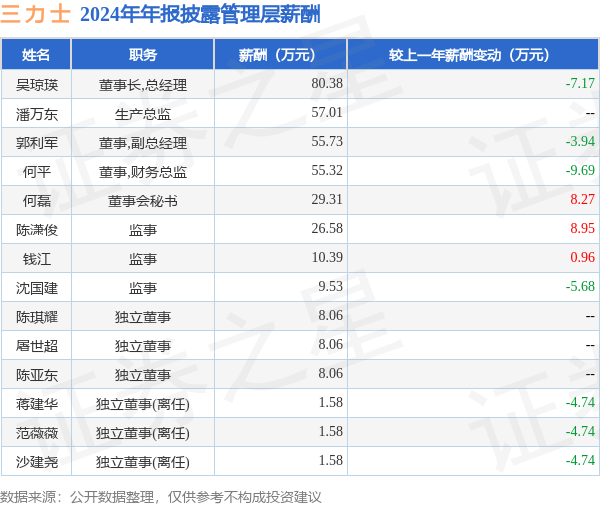Click salary 8.06 in 屠世超 row

point(330,345)
